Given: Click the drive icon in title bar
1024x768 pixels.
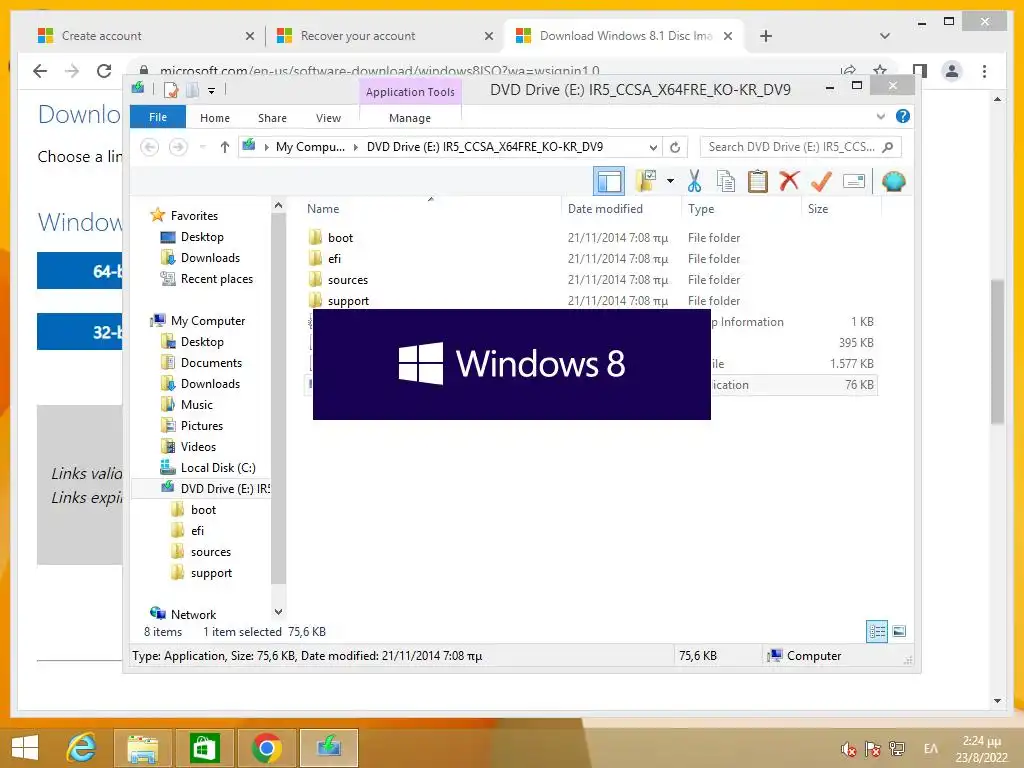Looking at the screenshot, I should coord(138,88).
